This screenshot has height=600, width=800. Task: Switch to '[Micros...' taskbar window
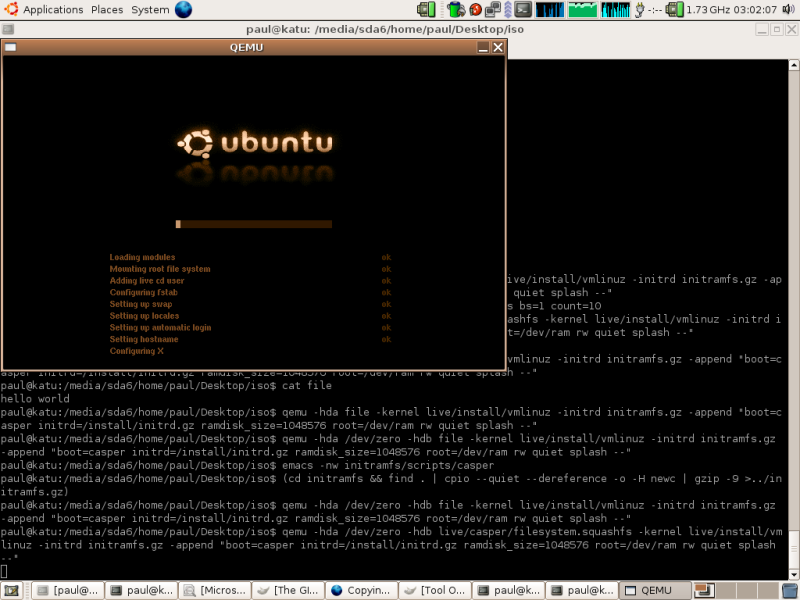tap(215, 591)
